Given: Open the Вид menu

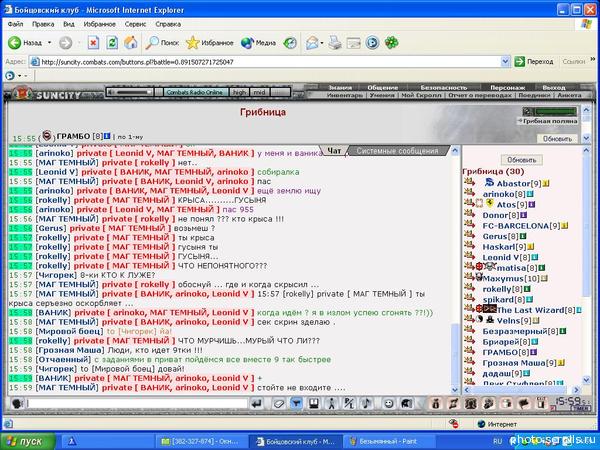Looking at the screenshot, I should pyautogui.click(x=69, y=24).
